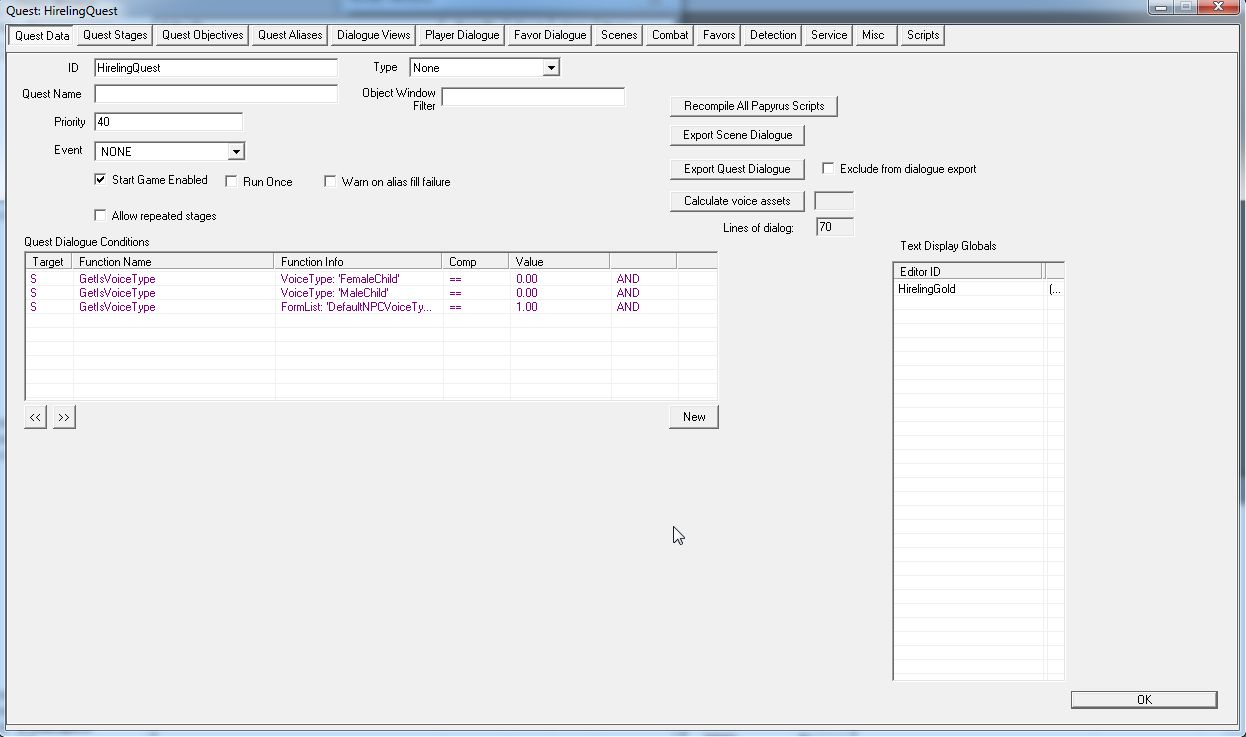Click Export Scene Dialogue button
The height and width of the screenshot is (737, 1246).
(738, 135)
